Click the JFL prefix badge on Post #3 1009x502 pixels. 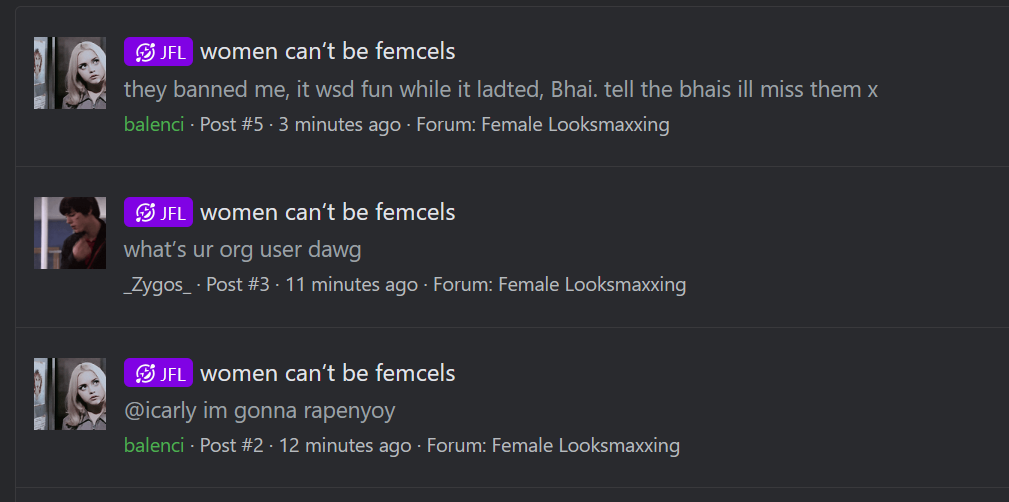(158, 212)
